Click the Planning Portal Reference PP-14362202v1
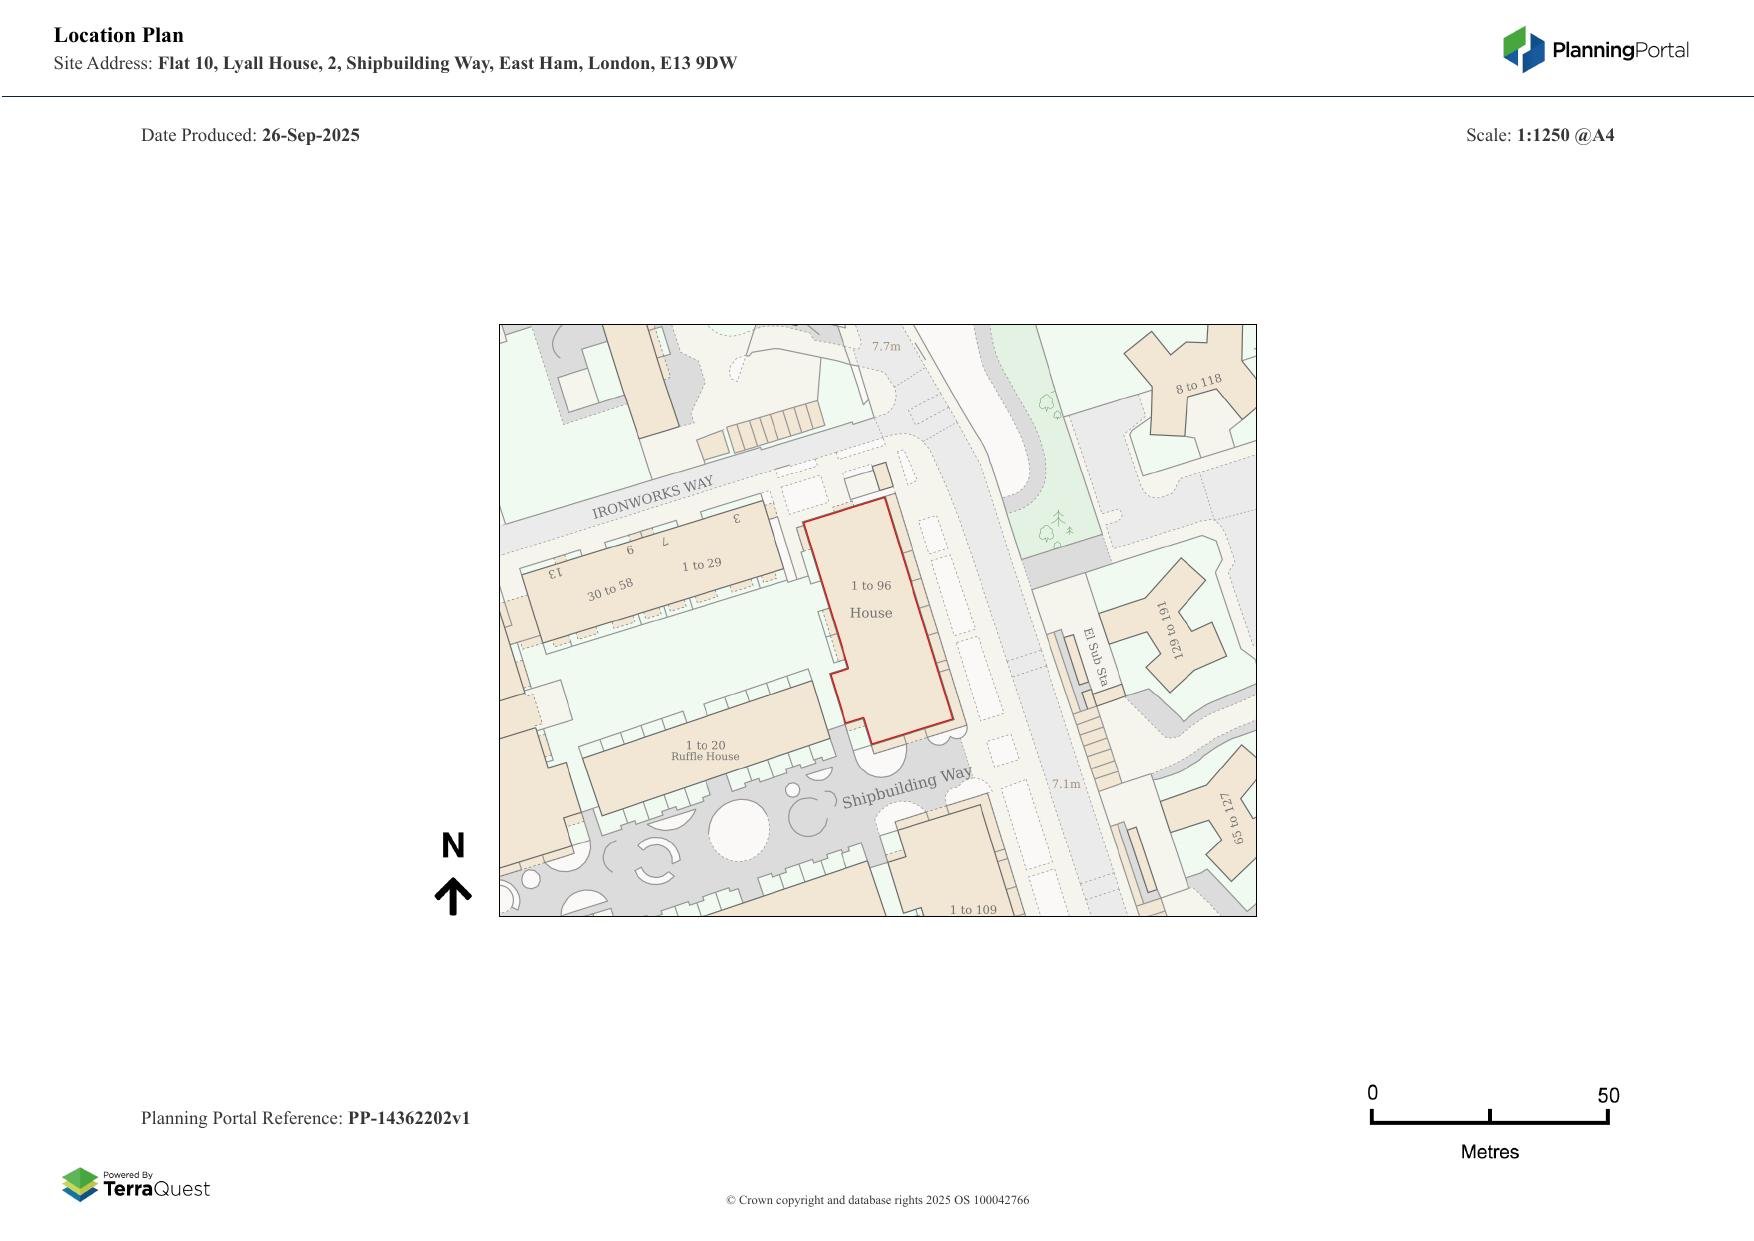1754x1241 pixels. tap(305, 1118)
